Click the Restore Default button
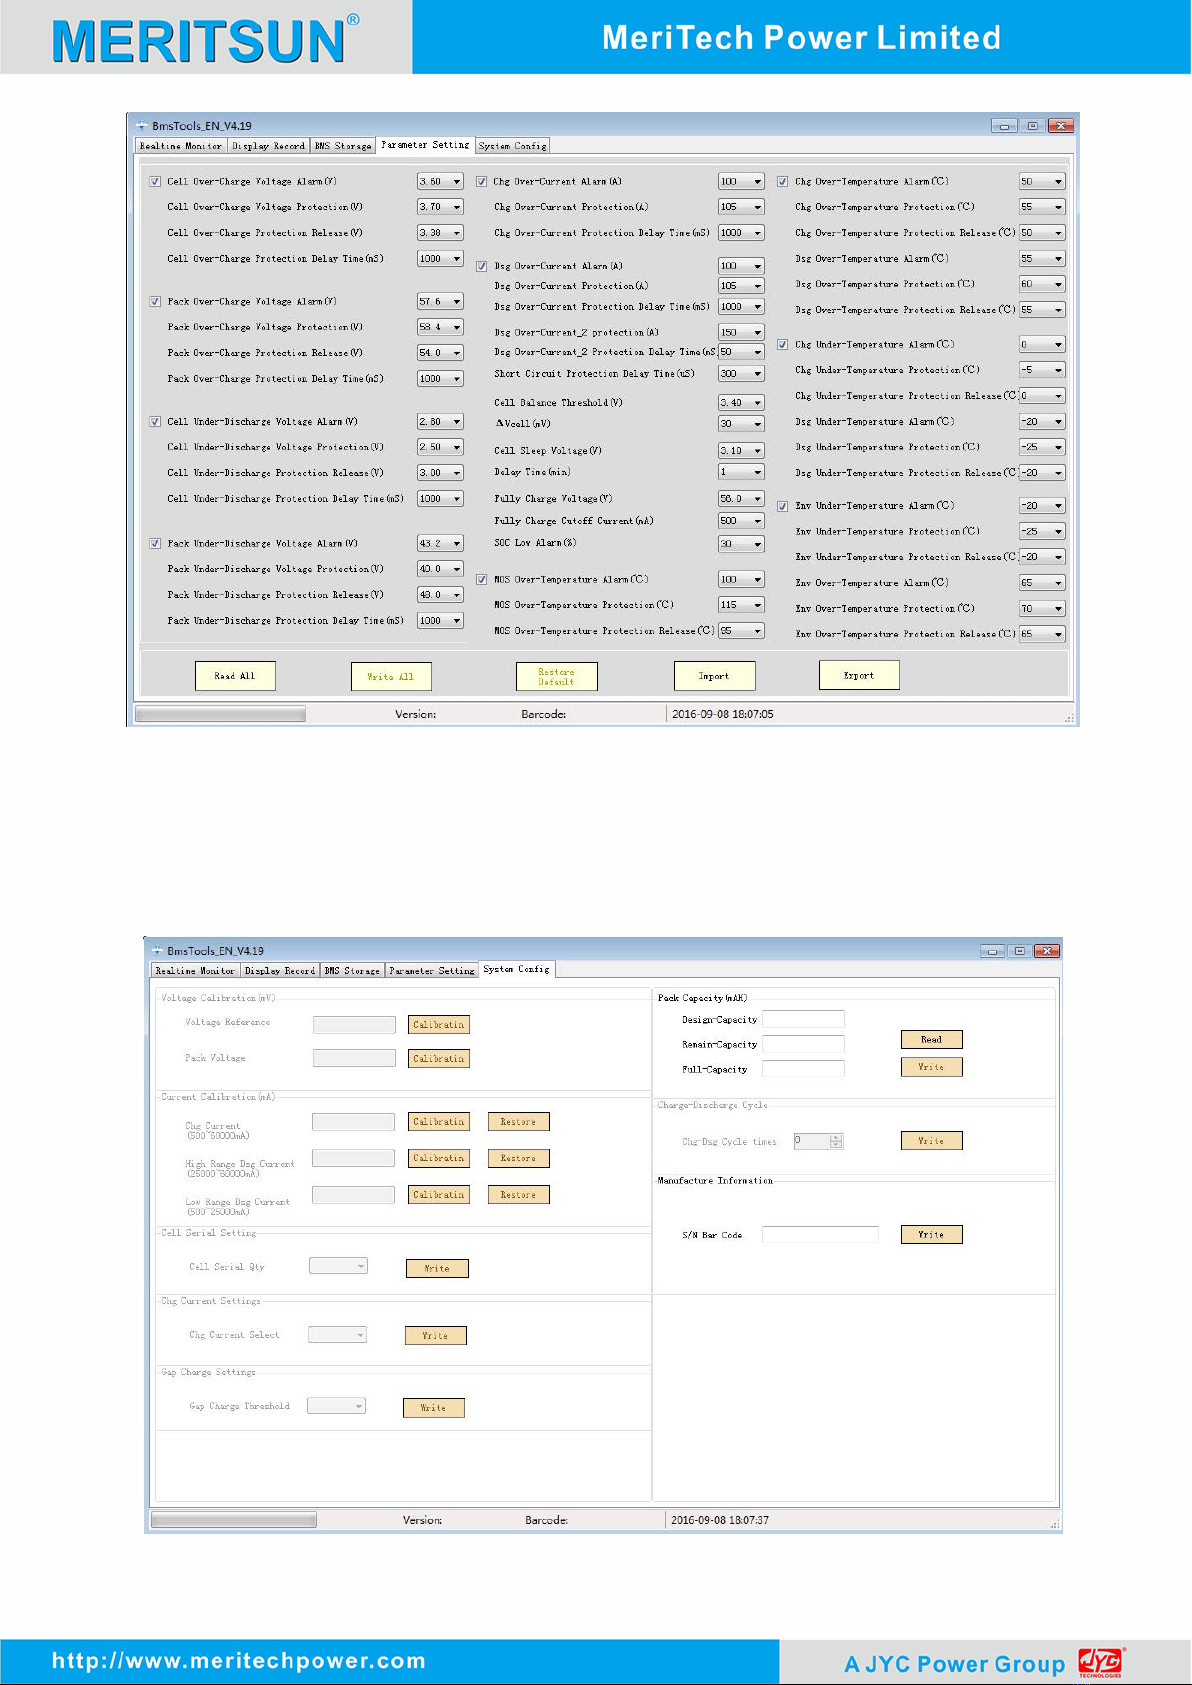The width and height of the screenshot is (1192, 1685). 557,677
